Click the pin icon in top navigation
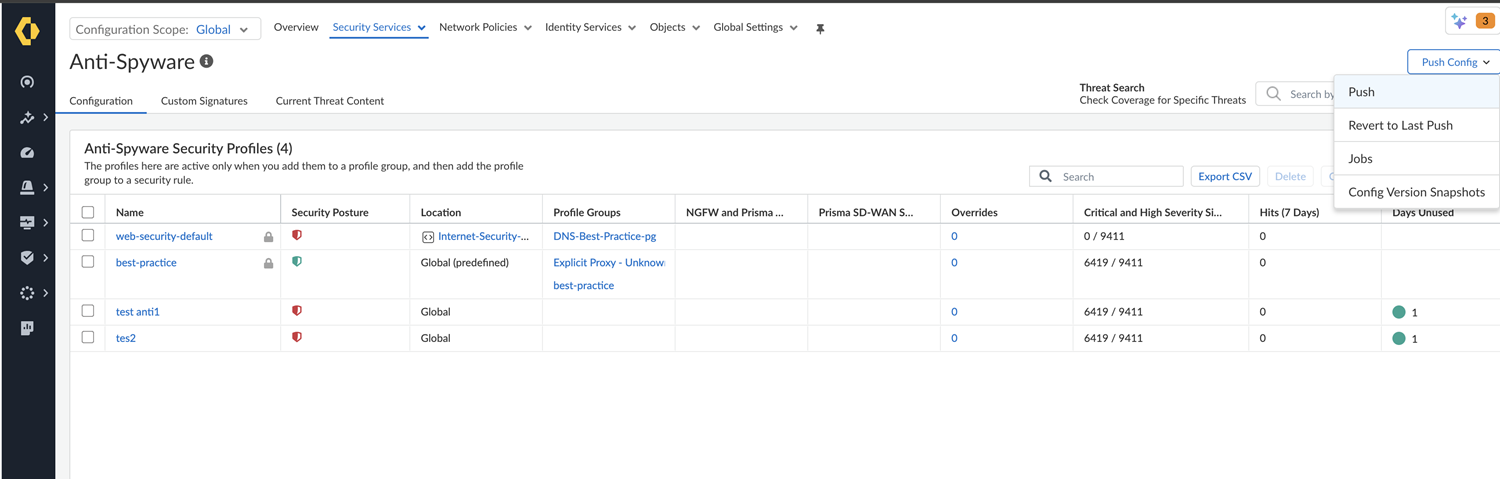This screenshot has width=1500, height=479. coord(820,29)
